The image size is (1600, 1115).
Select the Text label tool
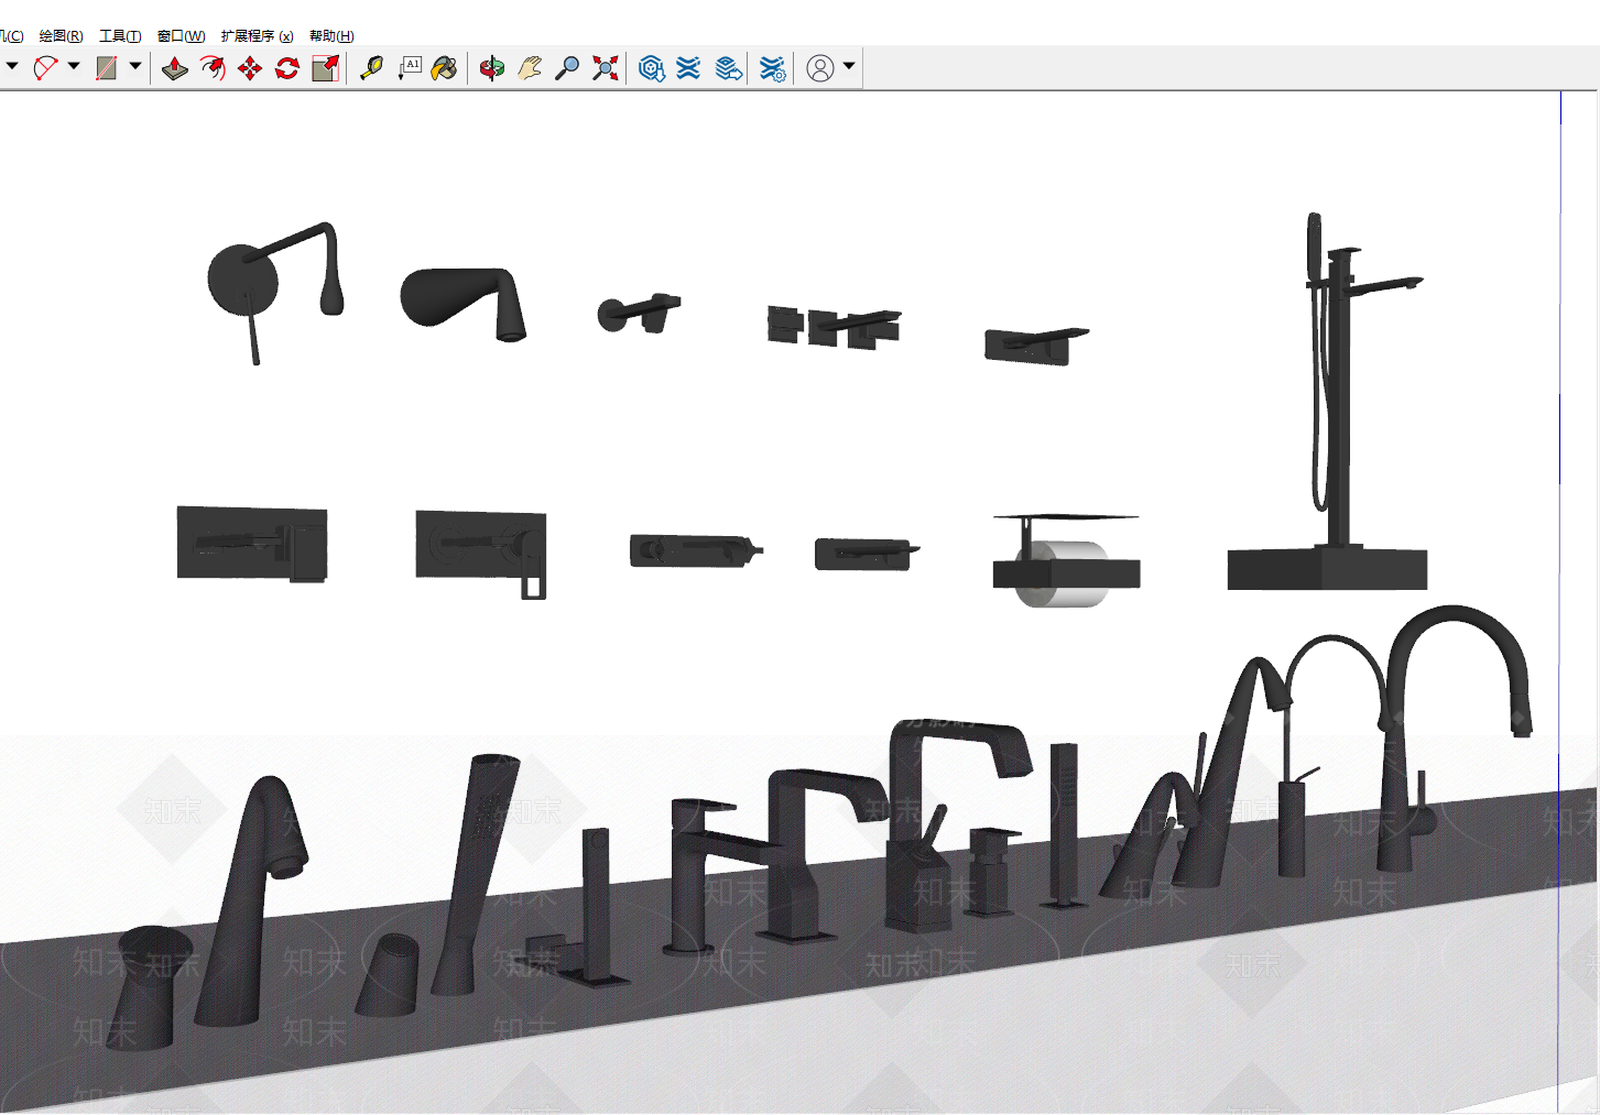coord(410,68)
